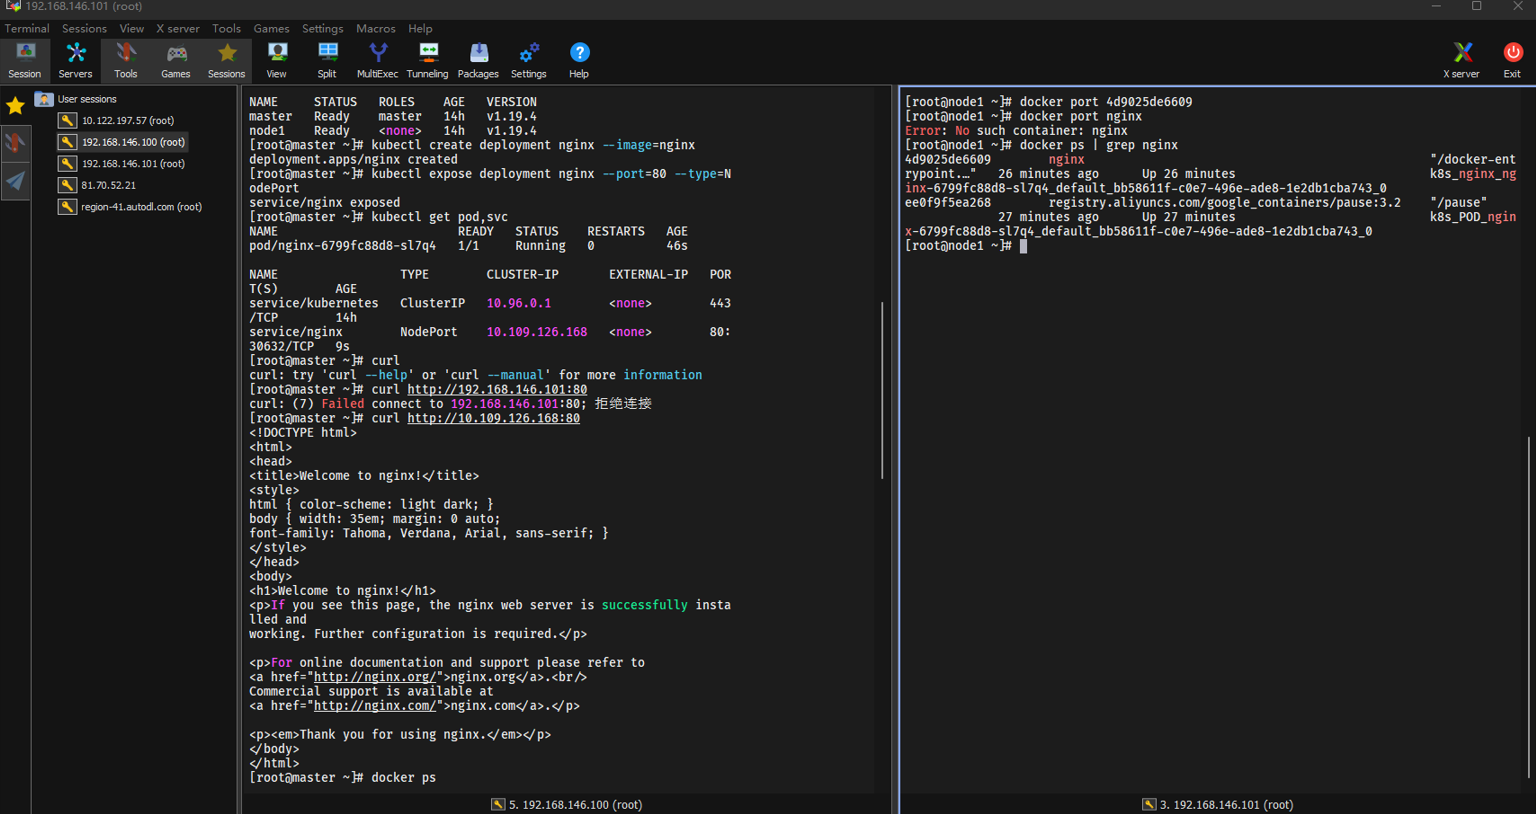Switch to tab 5. 192.168.146.100 (root)
This screenshot has width=1536, height=814.
(x=567, y=804)
